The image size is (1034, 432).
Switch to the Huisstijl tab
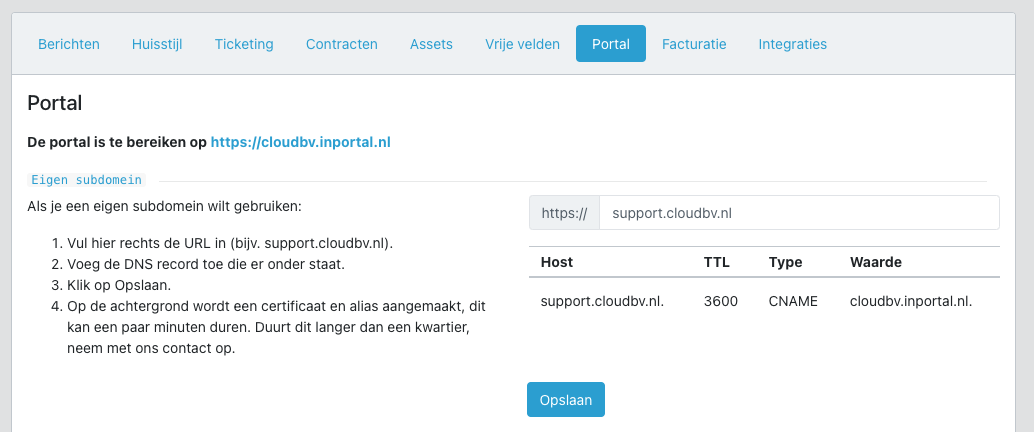pos(157,44)
